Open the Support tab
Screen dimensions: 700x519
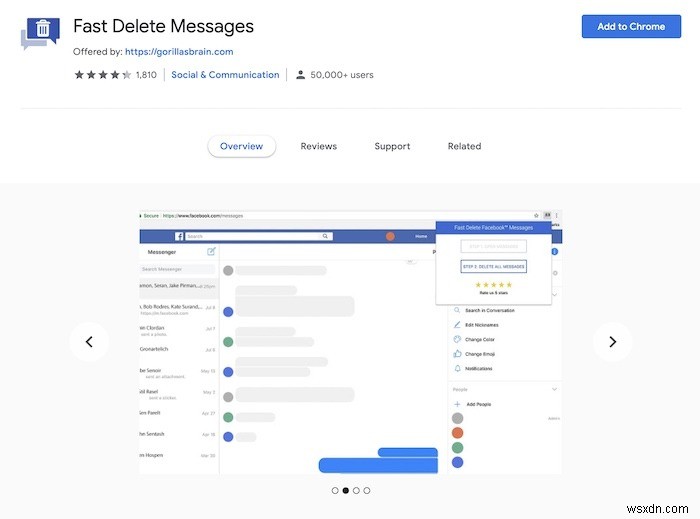(392, 146)
